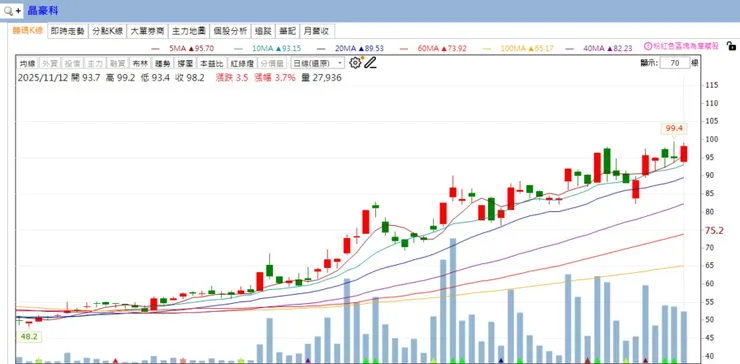The width and height of the screenshot is (740, 364).
Task: Click the 10MA legend color line
Action: coord(238,48)
